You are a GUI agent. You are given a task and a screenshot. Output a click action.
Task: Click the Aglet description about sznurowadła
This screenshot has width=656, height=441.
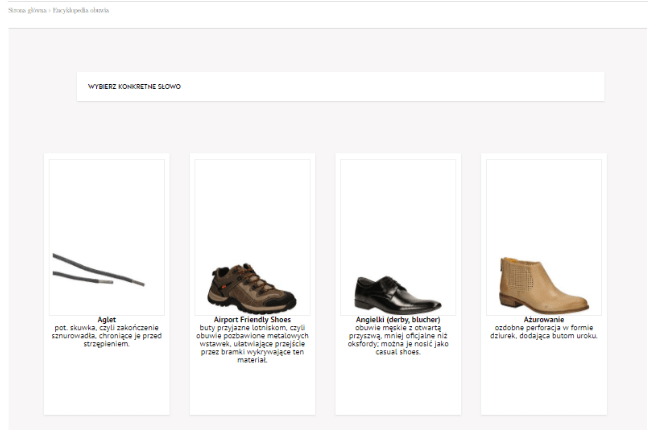[x=107, y=336]
